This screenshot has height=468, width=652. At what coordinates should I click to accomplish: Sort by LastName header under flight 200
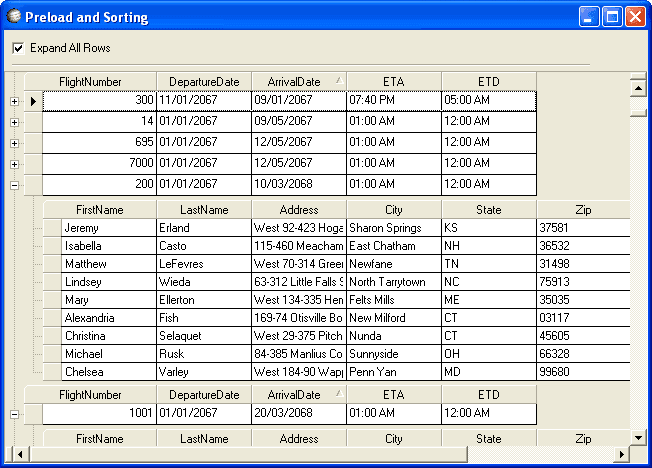204,210
